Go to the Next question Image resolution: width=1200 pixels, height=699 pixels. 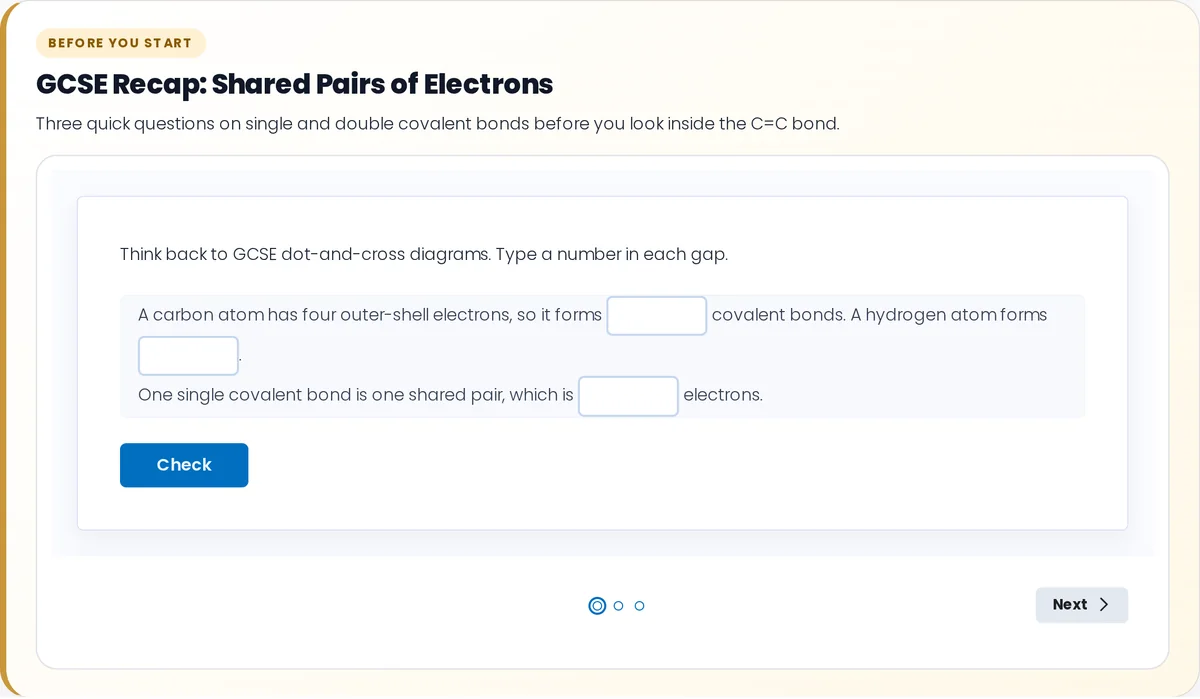(x=1081, y=605)
